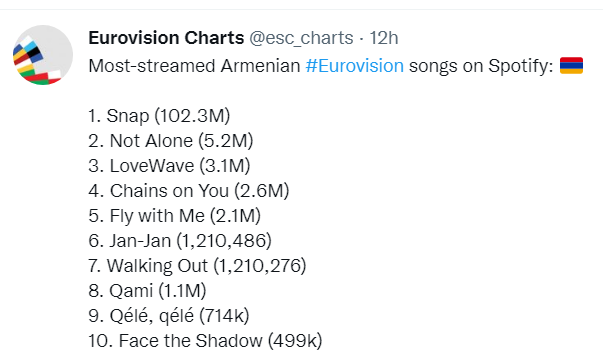Open the #Eurovision hashtag link

pyautogui.click(x=355, y=66)
